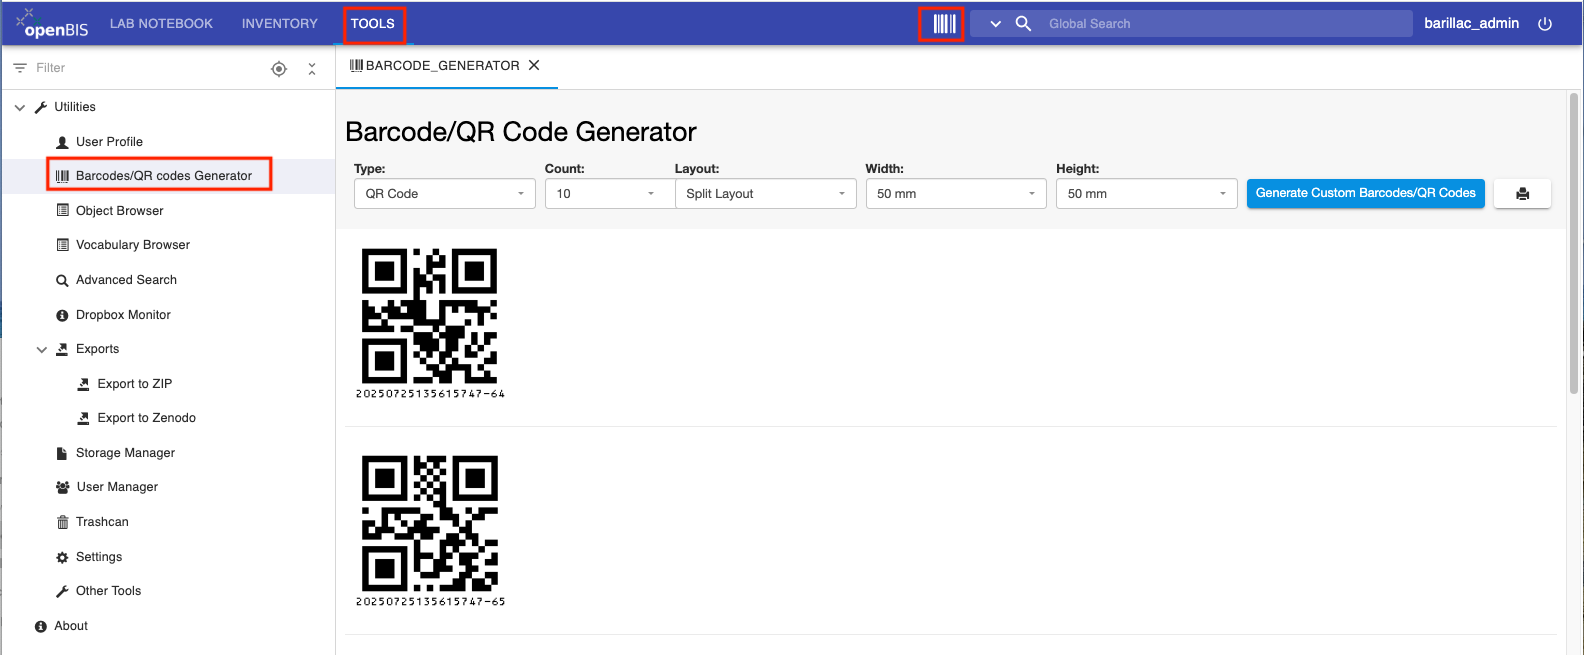Focus the Global Search input field
1584x655 pixels.
[x=1225, y=24]
